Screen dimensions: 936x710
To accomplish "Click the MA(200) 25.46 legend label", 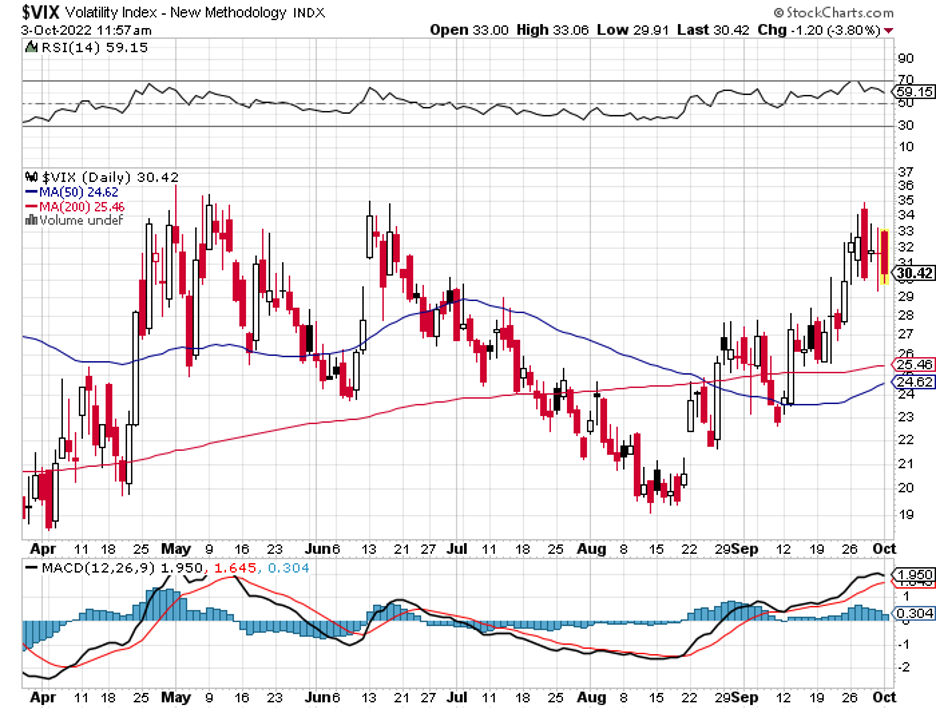I will pyautogui.click(x=82, y=207).
